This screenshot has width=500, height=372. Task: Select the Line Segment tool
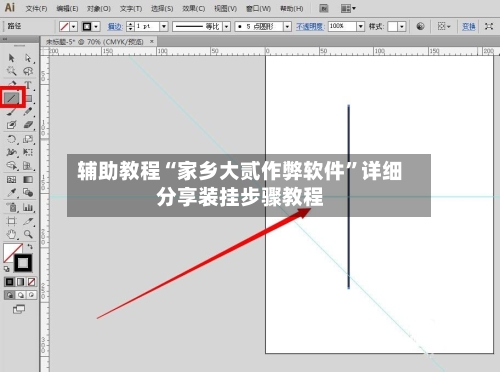[x=12, y=98]
